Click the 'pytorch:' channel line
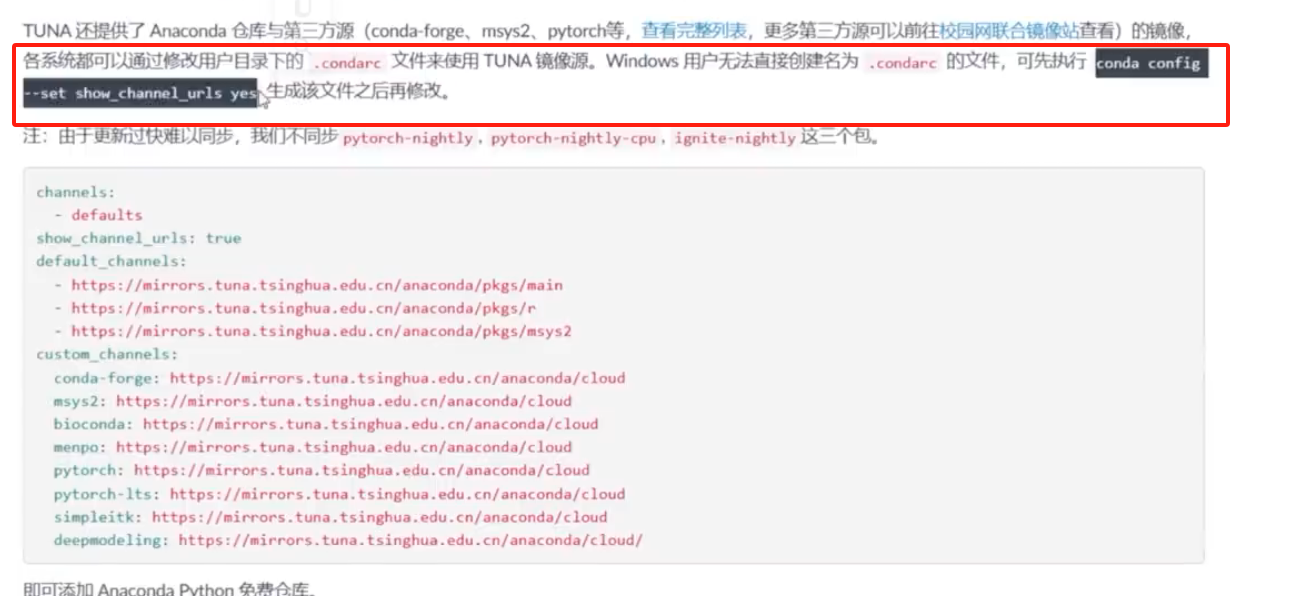The width and height of the screenshot is (1296, 596). [x=322, y=470]
